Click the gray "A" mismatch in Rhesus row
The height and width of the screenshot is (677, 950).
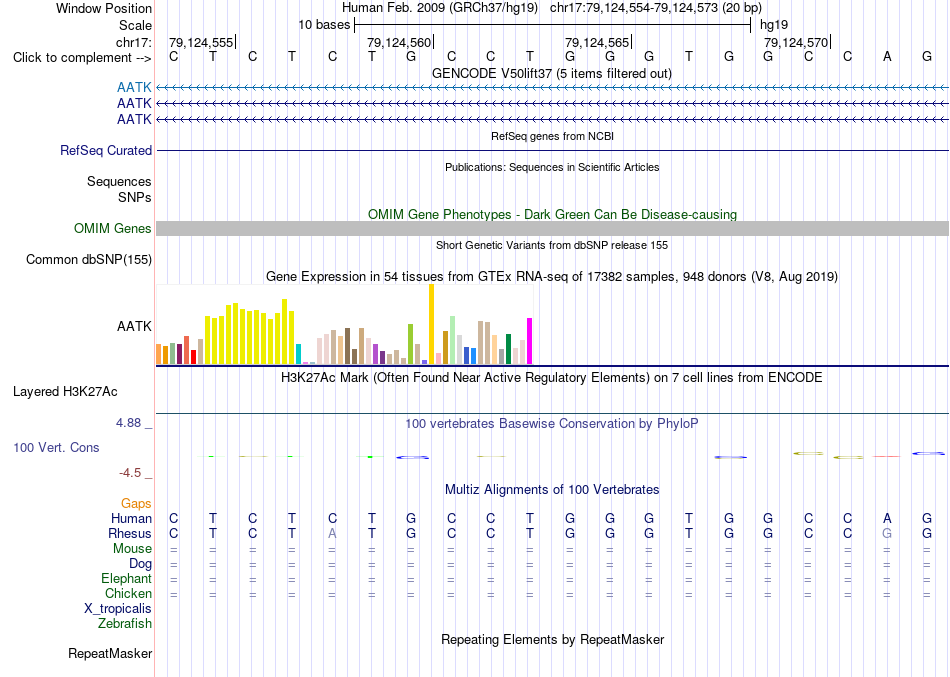click(x=332, y=533)
